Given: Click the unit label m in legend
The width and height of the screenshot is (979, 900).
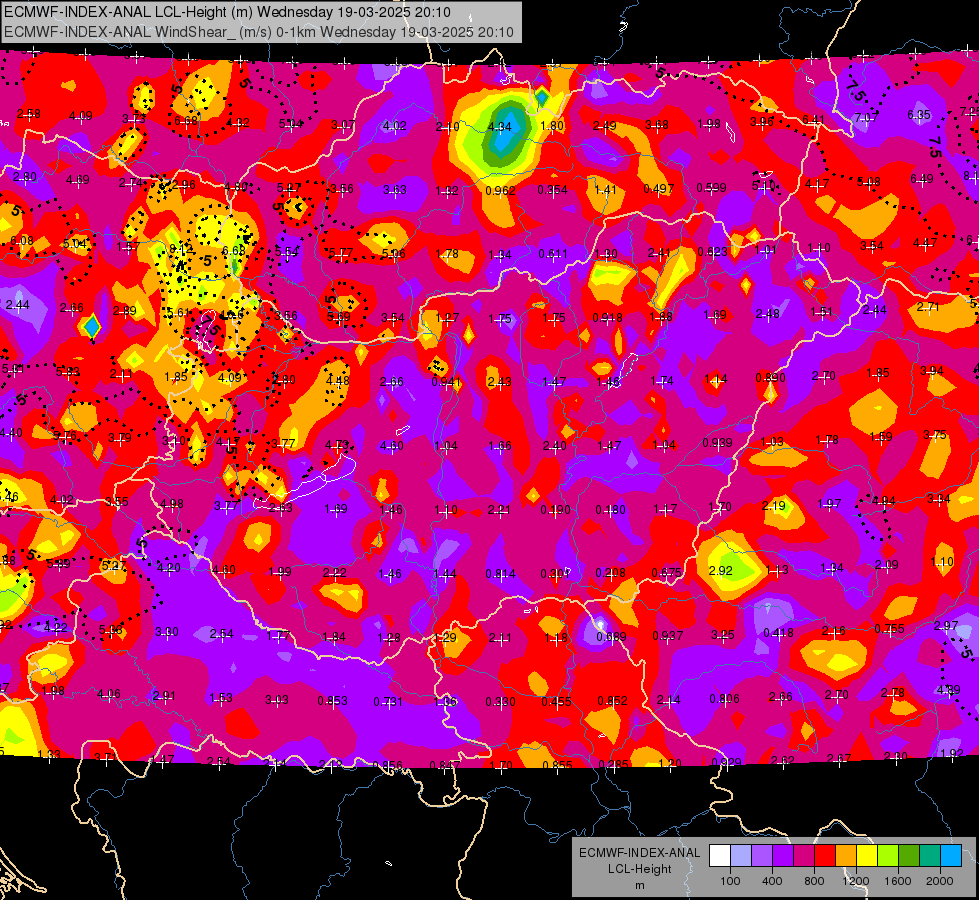Looking at the screenshot, I should coord(640,886).
